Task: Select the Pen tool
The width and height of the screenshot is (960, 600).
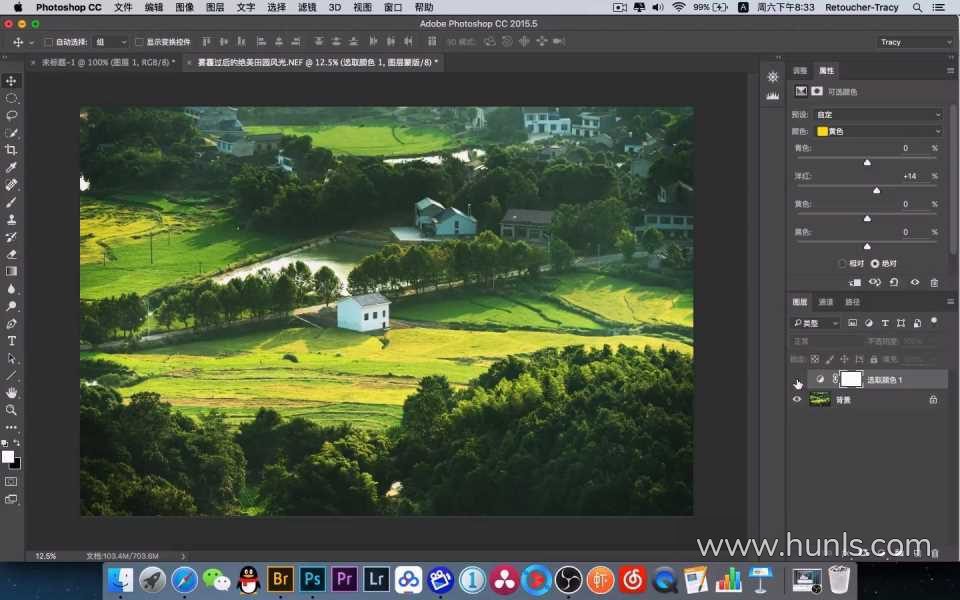Action: tap(11, 323)
